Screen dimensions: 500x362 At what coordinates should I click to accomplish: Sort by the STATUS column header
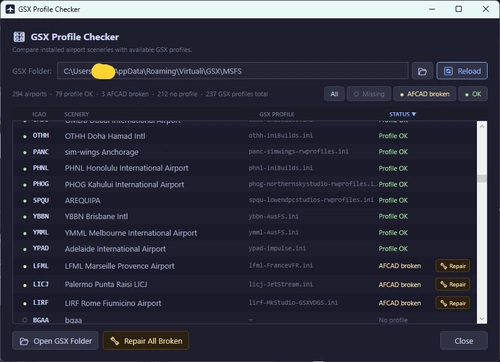(x=402, y=114)
